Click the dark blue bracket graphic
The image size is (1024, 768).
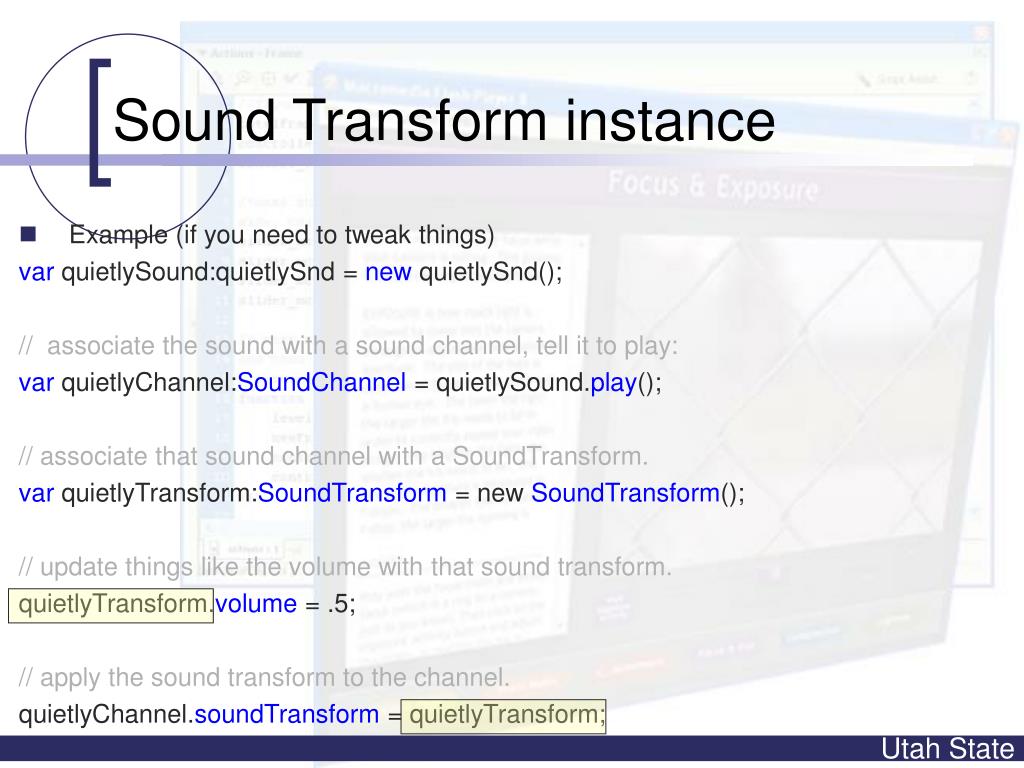[100, 123]
